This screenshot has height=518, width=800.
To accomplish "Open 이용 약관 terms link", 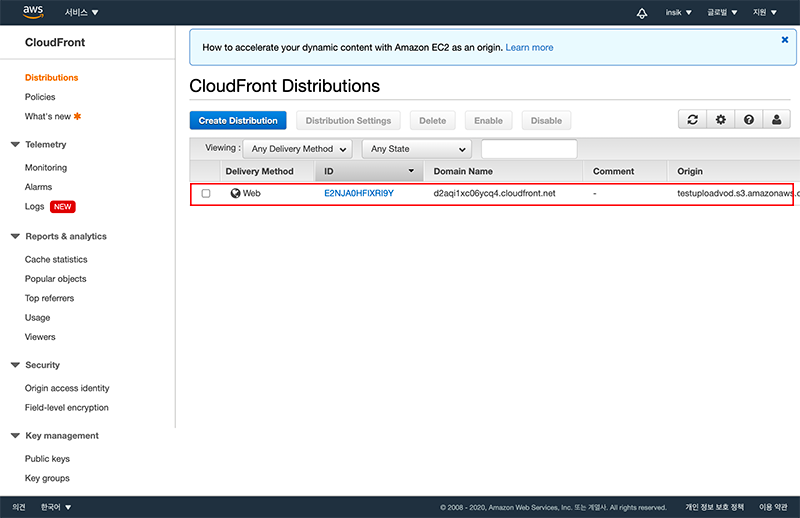I will 773,507.
